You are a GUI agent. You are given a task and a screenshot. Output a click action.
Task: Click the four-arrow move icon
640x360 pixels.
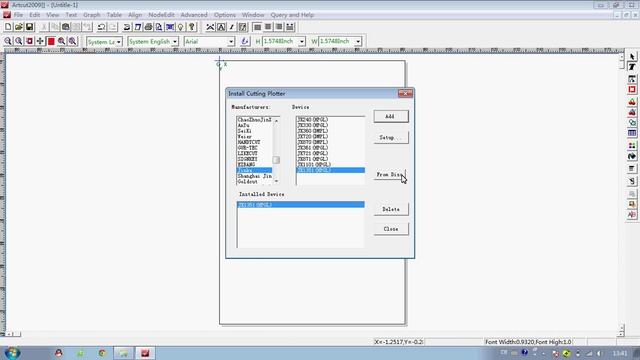point(40,41)
